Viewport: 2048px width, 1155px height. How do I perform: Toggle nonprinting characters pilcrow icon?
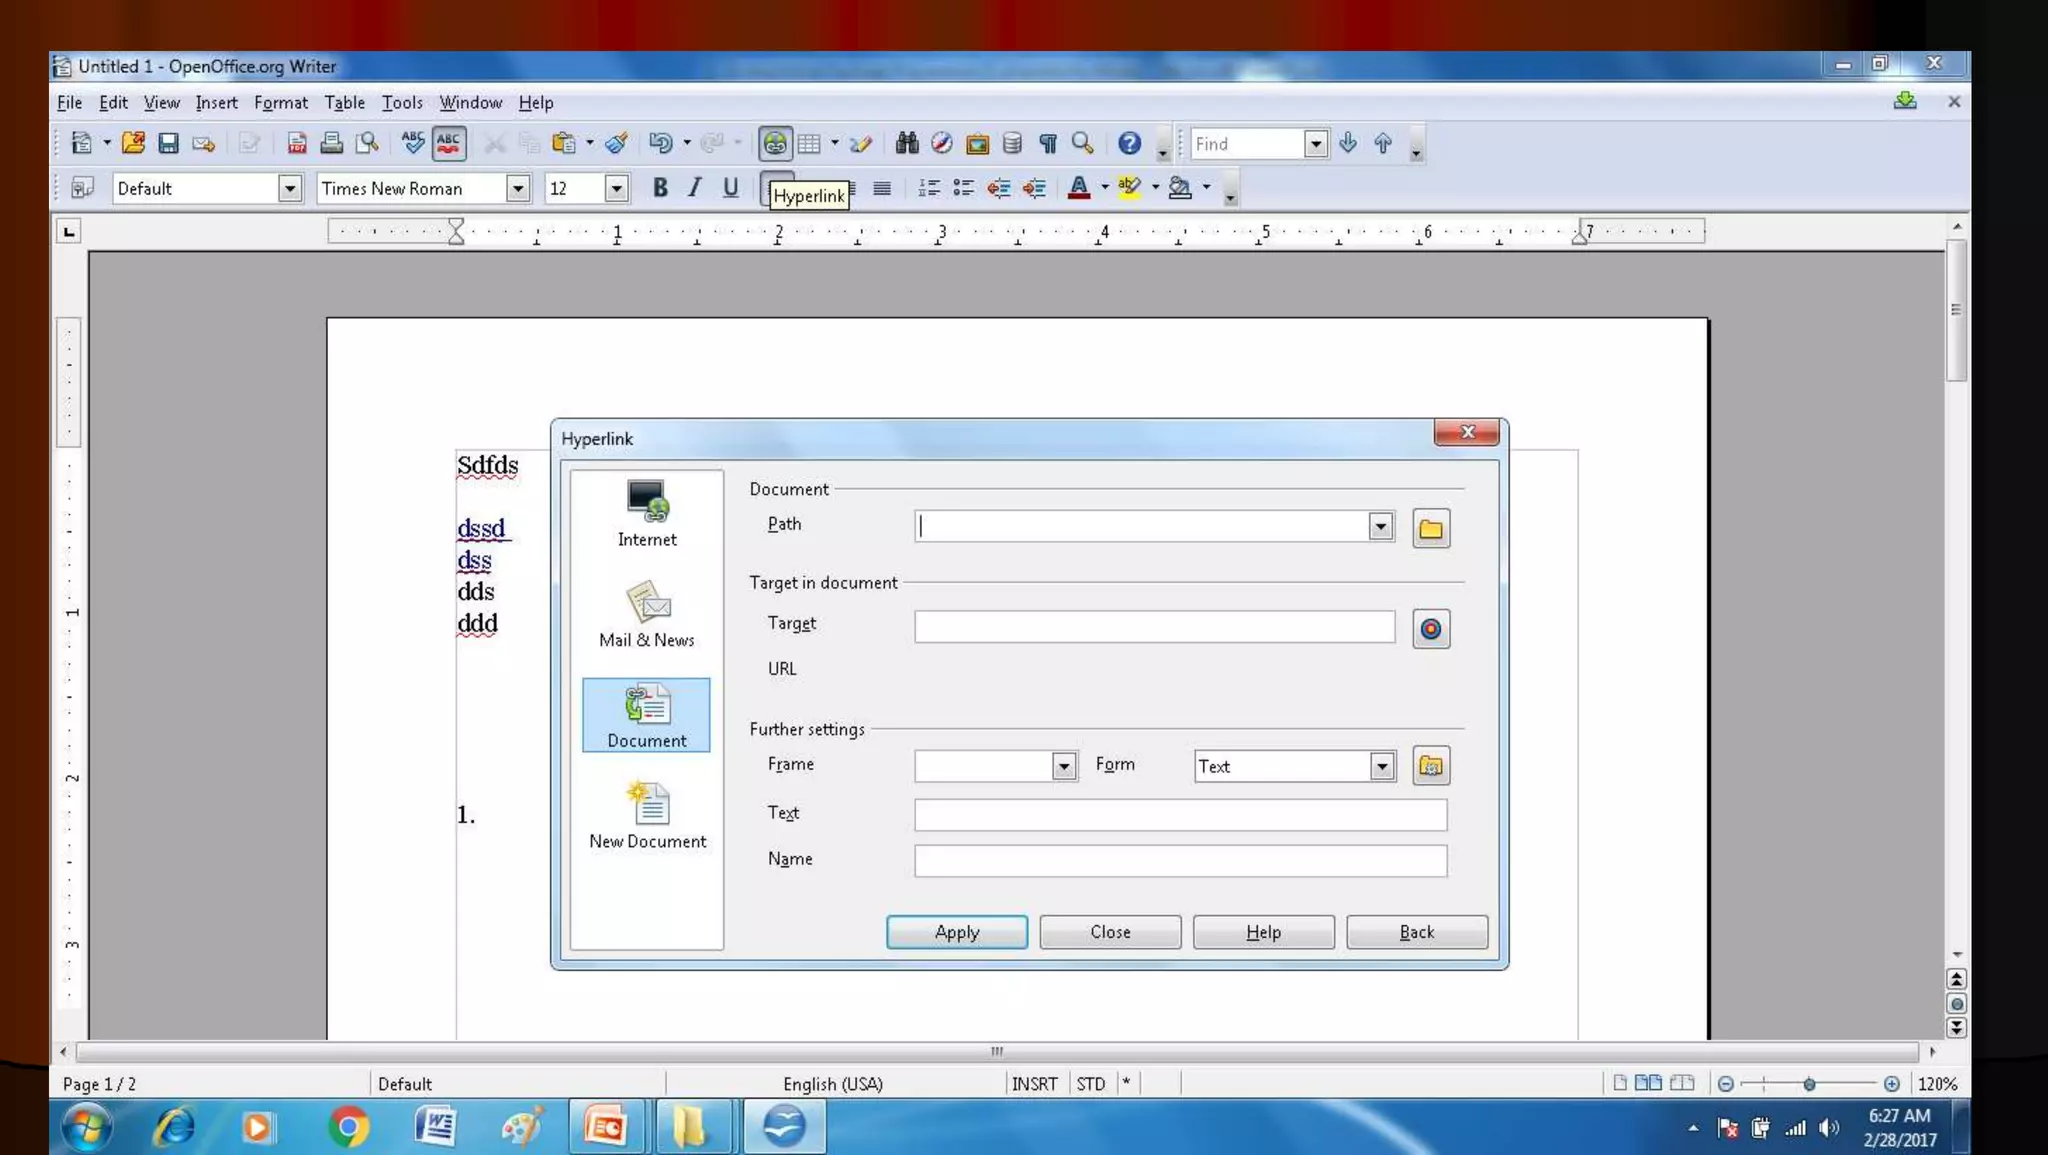[x=1047, y=144]
